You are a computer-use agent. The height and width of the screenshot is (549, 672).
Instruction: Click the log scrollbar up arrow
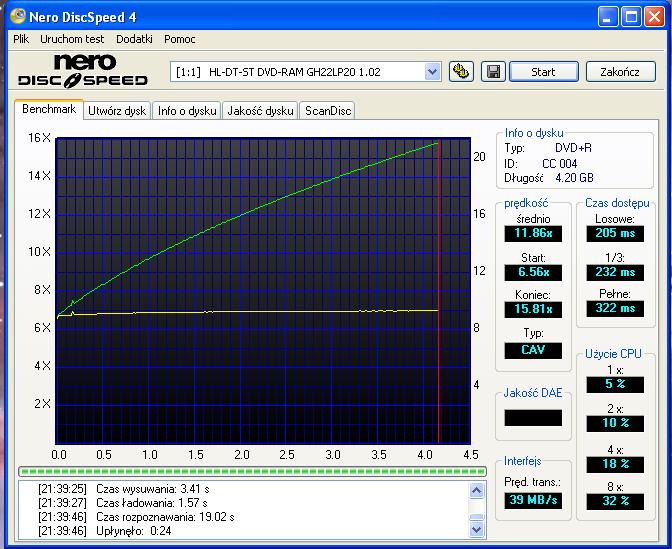(477, 490)
